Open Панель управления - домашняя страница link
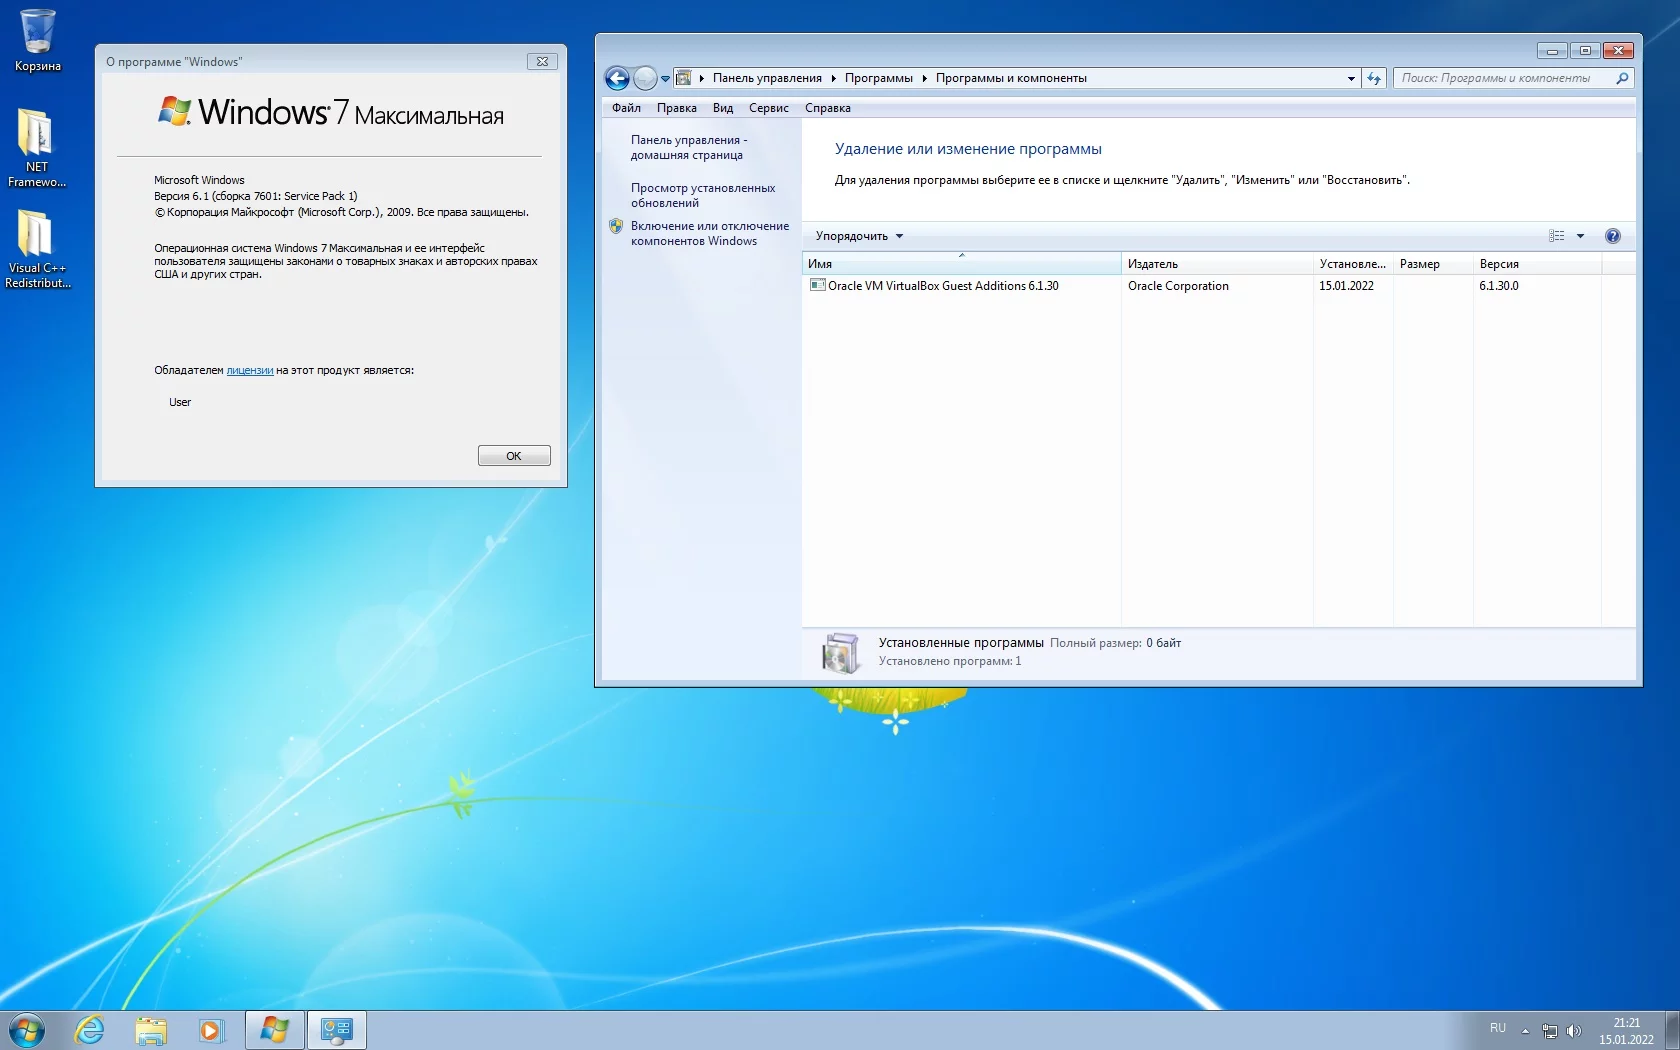Viewport: 1680px width, 1050px height. coord(689,148)
